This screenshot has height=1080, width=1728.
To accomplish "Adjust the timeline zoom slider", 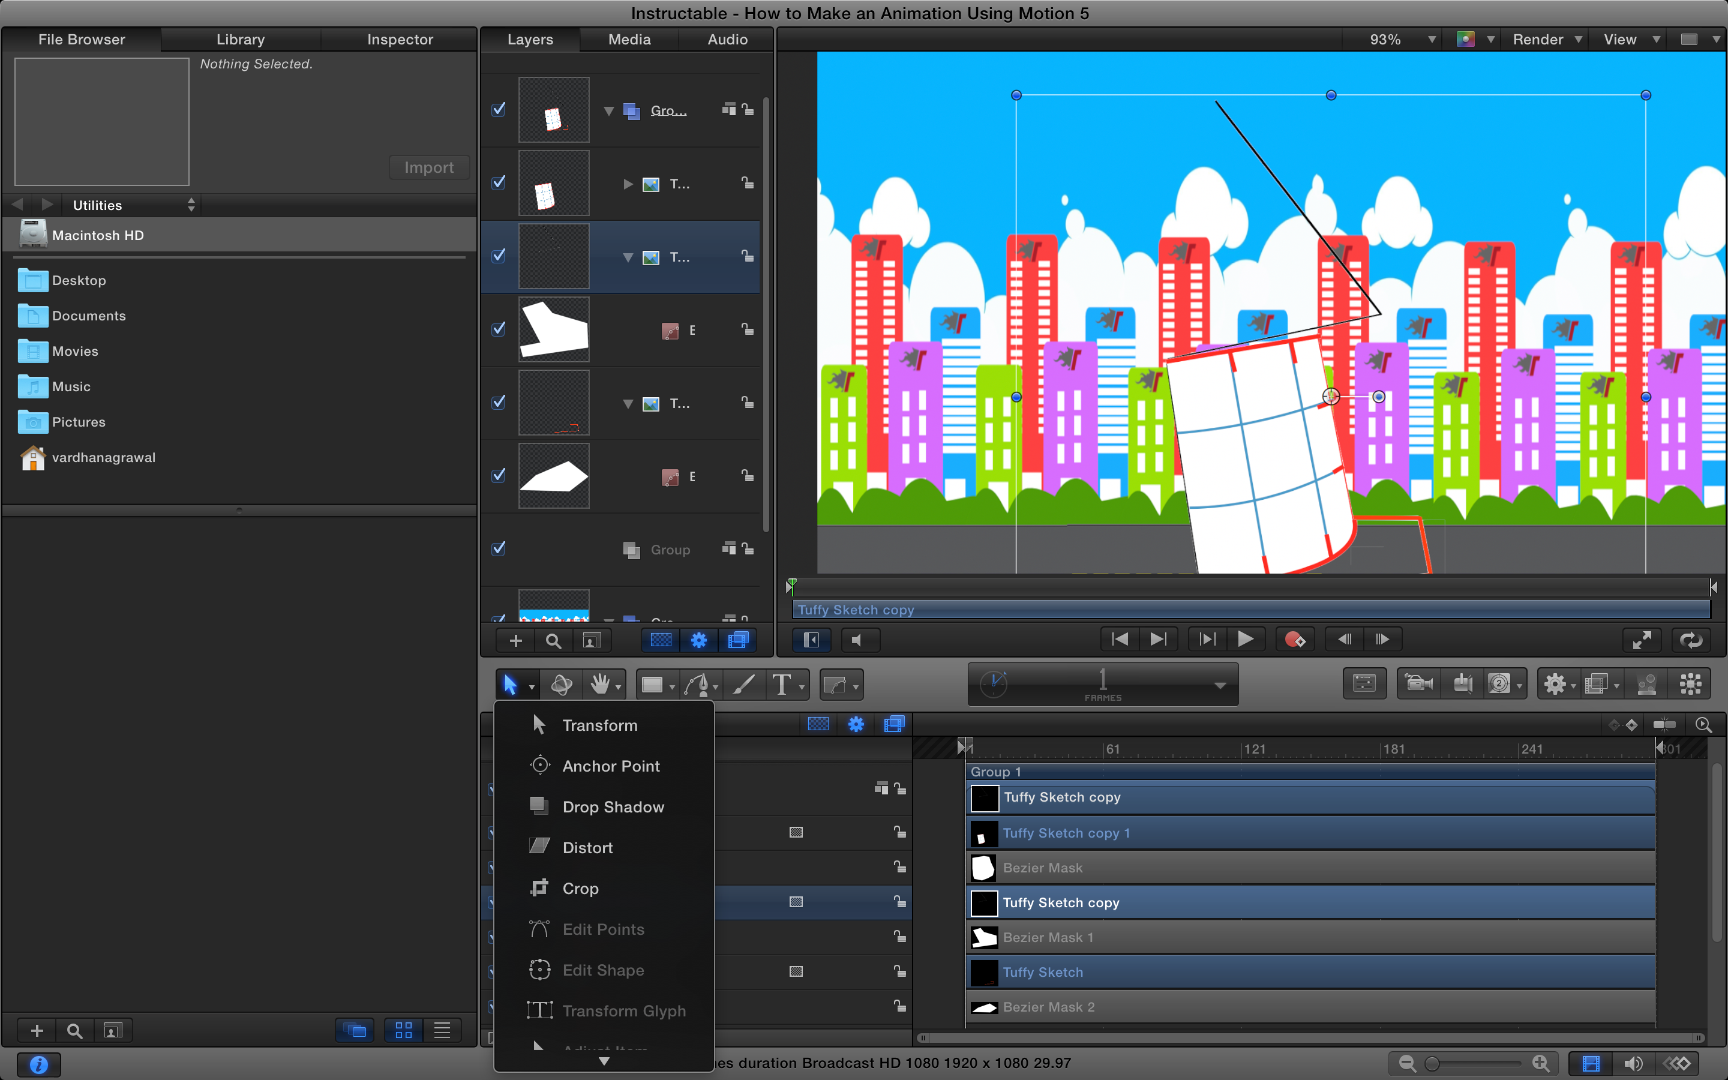I will tap(1474, 1064).
